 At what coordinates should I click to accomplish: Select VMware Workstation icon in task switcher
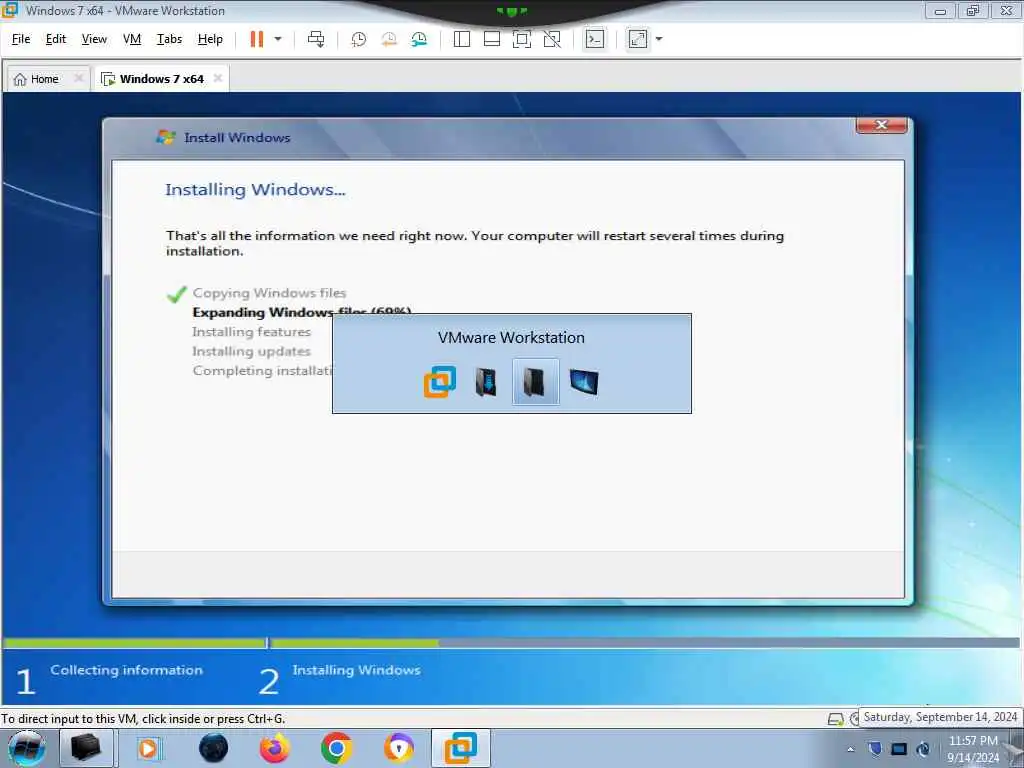pos(440,382)
